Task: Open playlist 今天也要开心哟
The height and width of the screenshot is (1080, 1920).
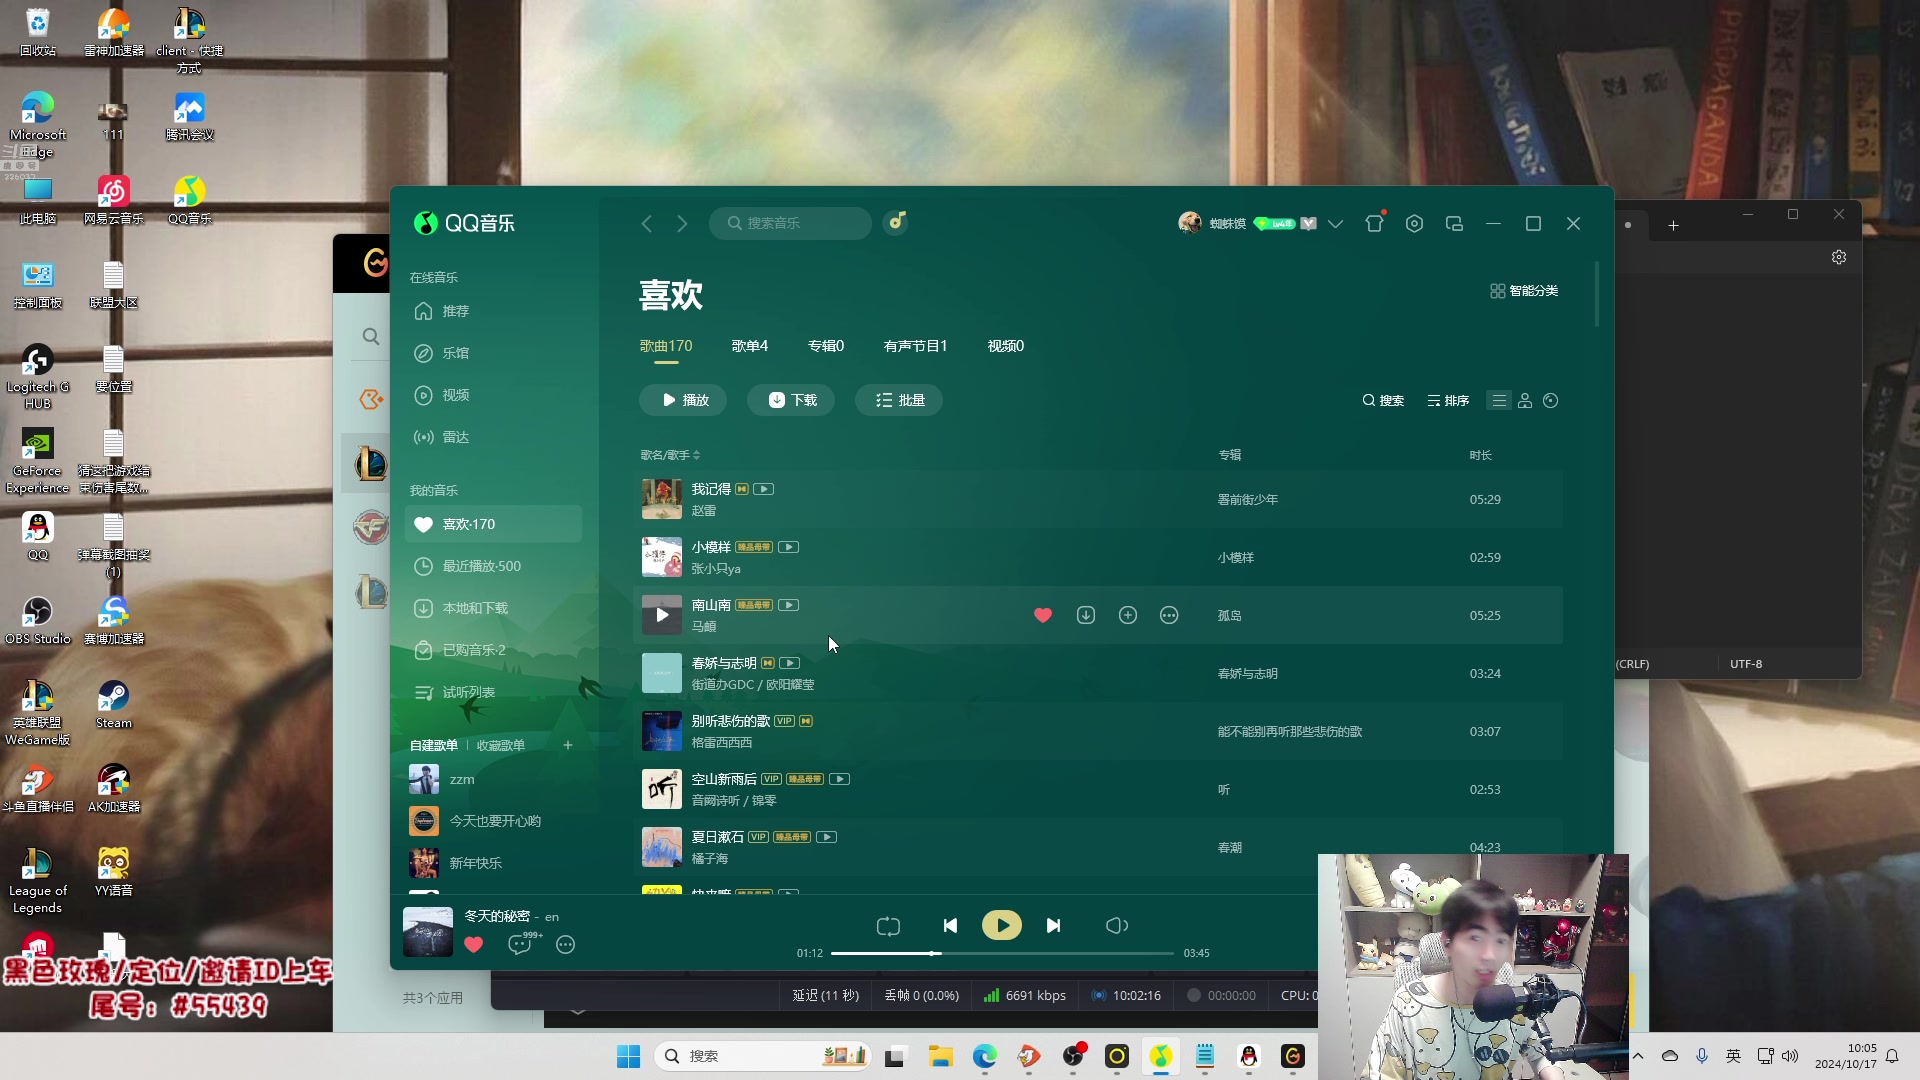Action: 493,821
